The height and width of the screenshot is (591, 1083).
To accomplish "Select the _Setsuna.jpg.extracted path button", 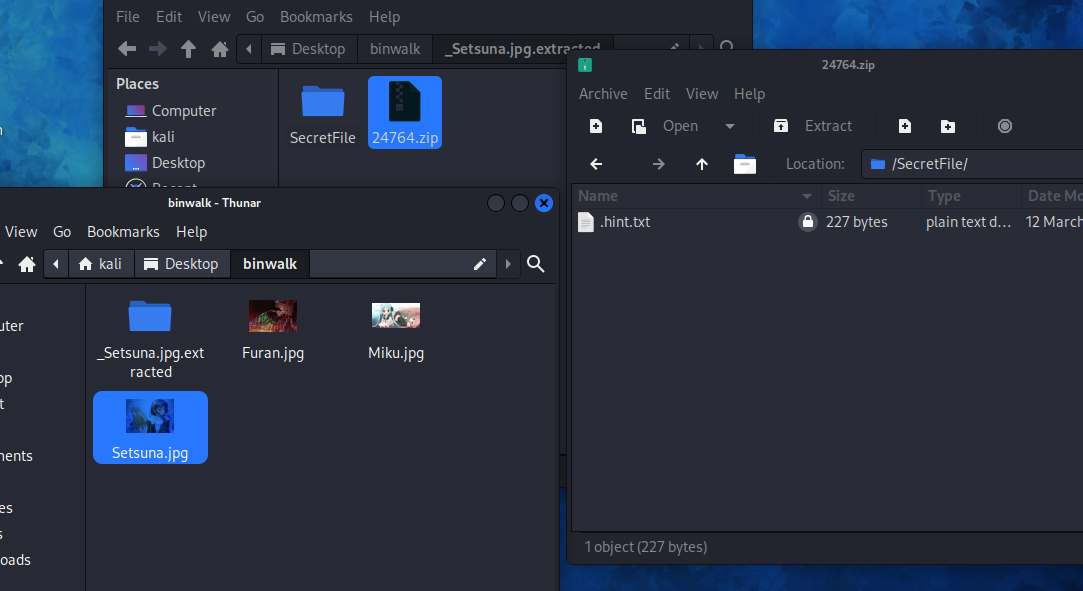I will [521, 49].
